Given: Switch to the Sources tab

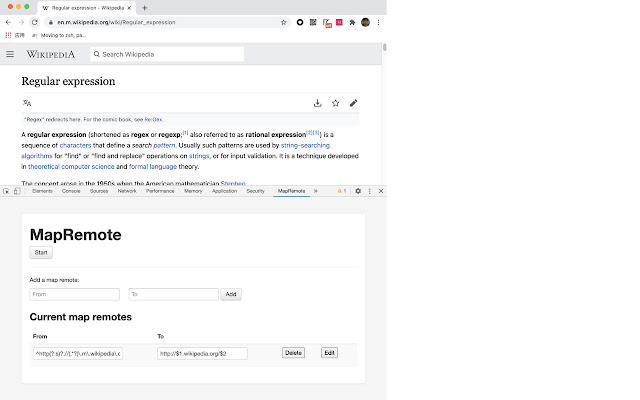Looking at the screenshot, I should pyautogui.click(x=99, y=191).
